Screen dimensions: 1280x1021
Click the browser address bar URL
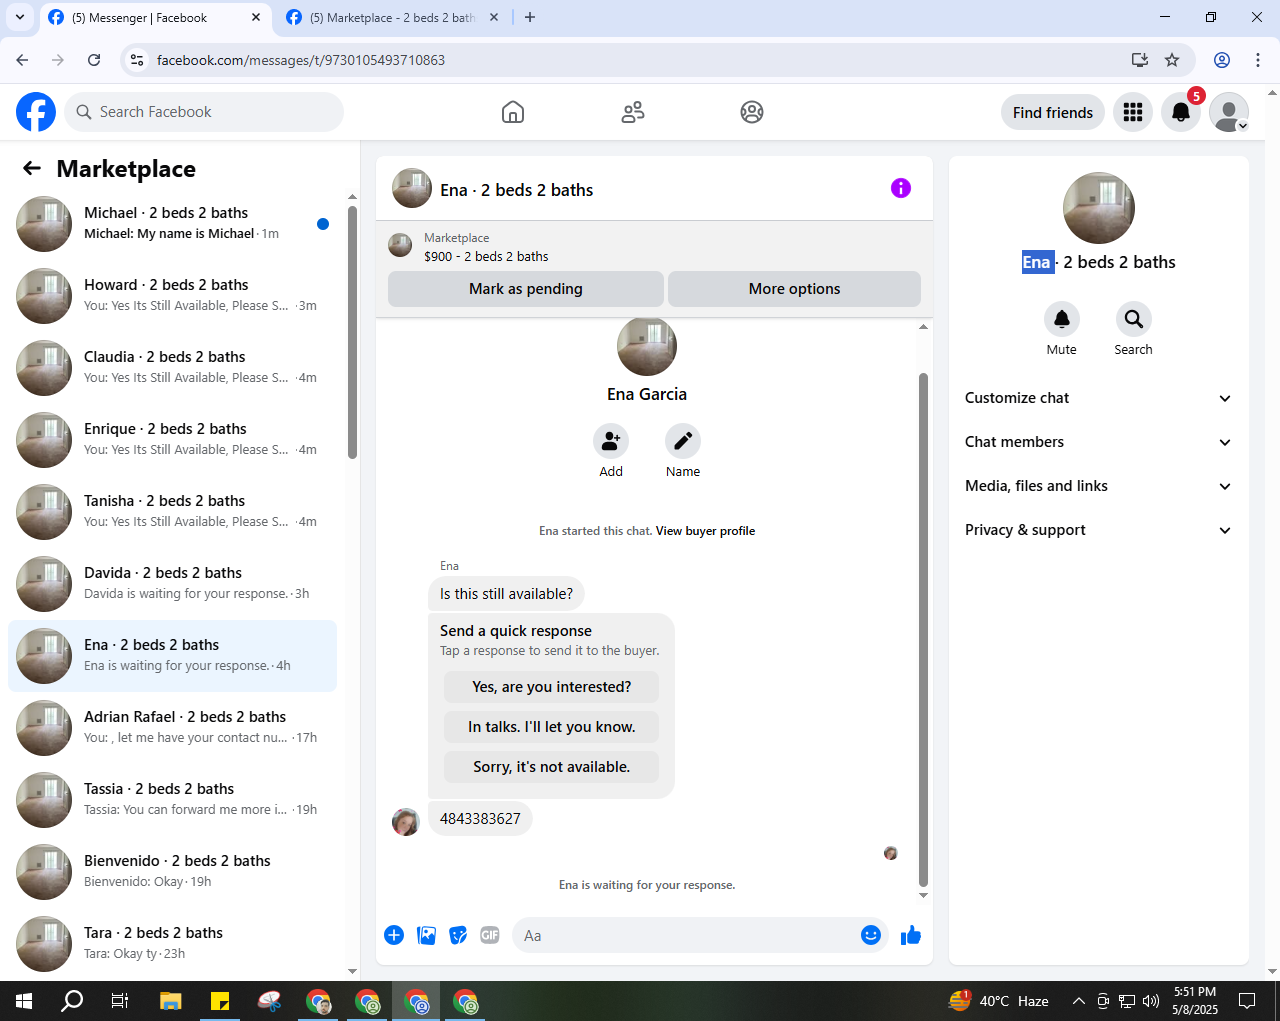coord(301,60)
